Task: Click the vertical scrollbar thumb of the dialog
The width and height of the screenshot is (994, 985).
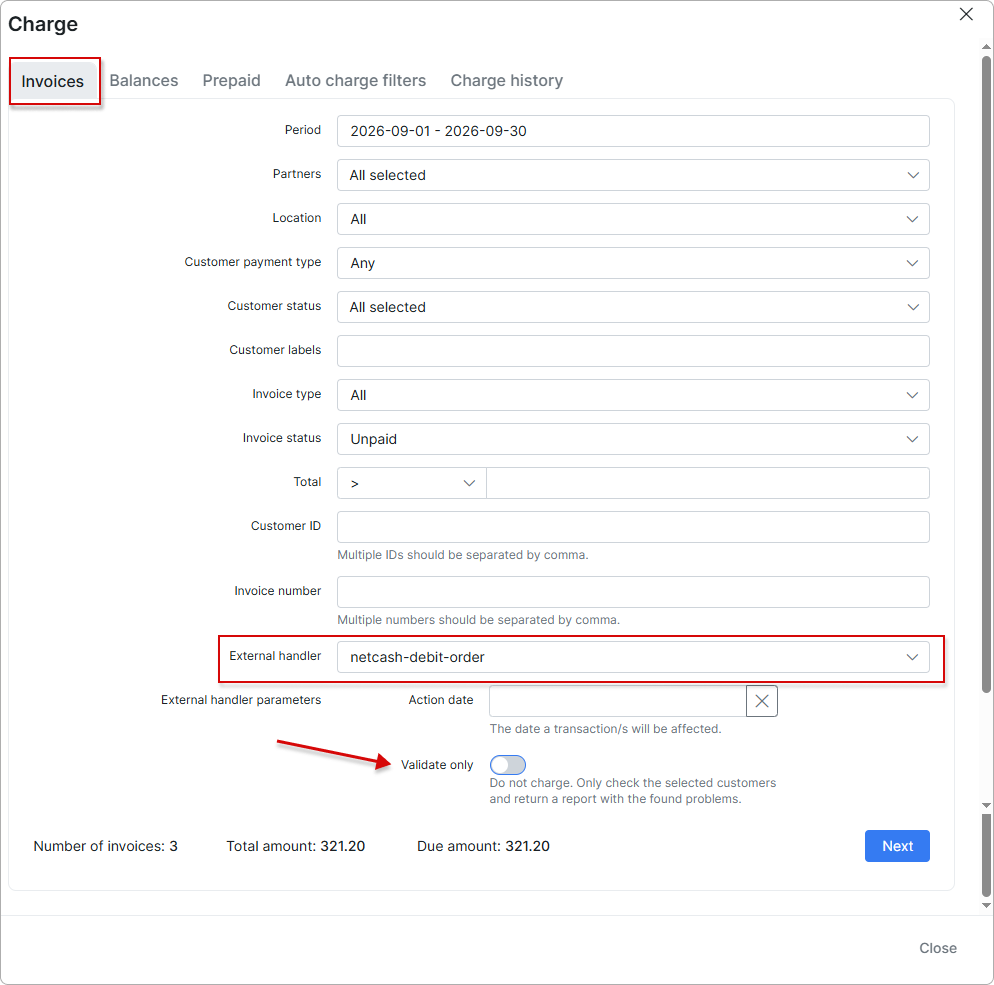Action: click(x=986, y=374)
